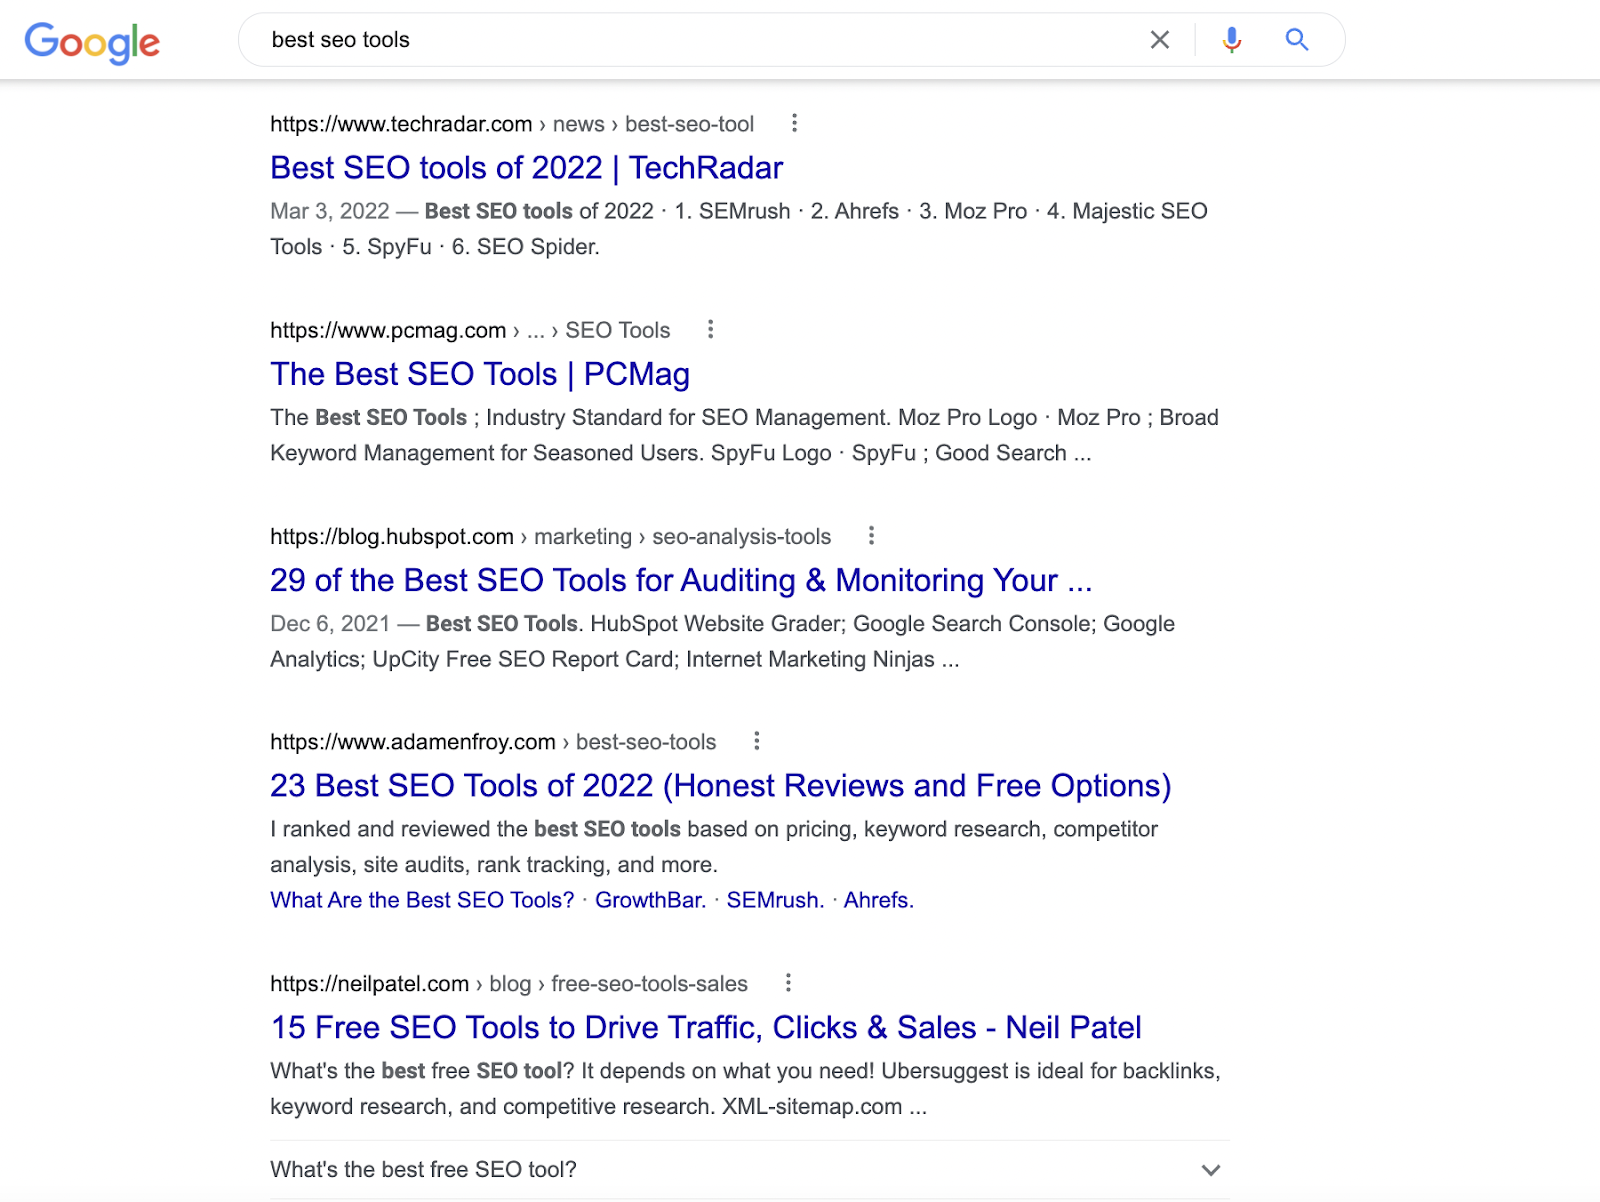Clear the search query with X
This screenshot has width=1600, height=1202.
tap(1159, 40)
